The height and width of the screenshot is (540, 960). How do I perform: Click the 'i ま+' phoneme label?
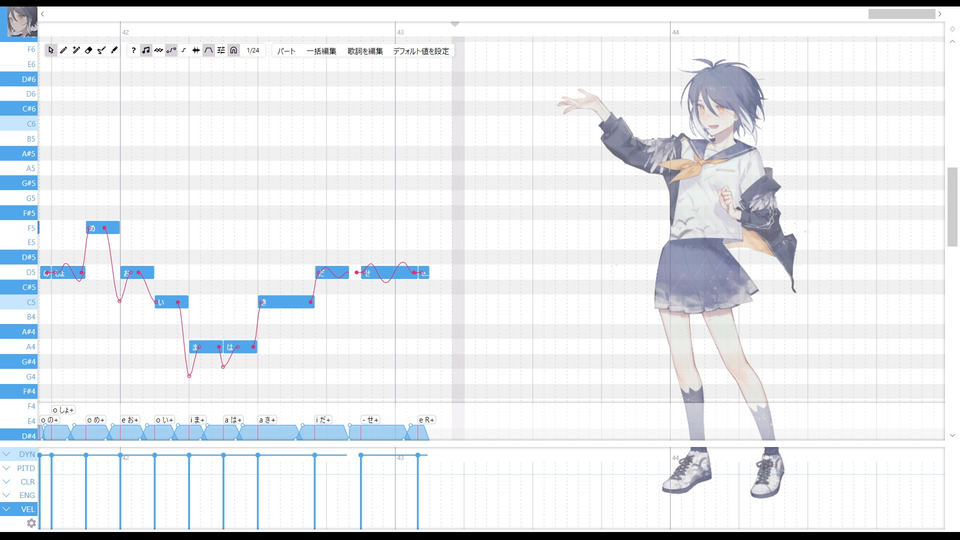197,420
